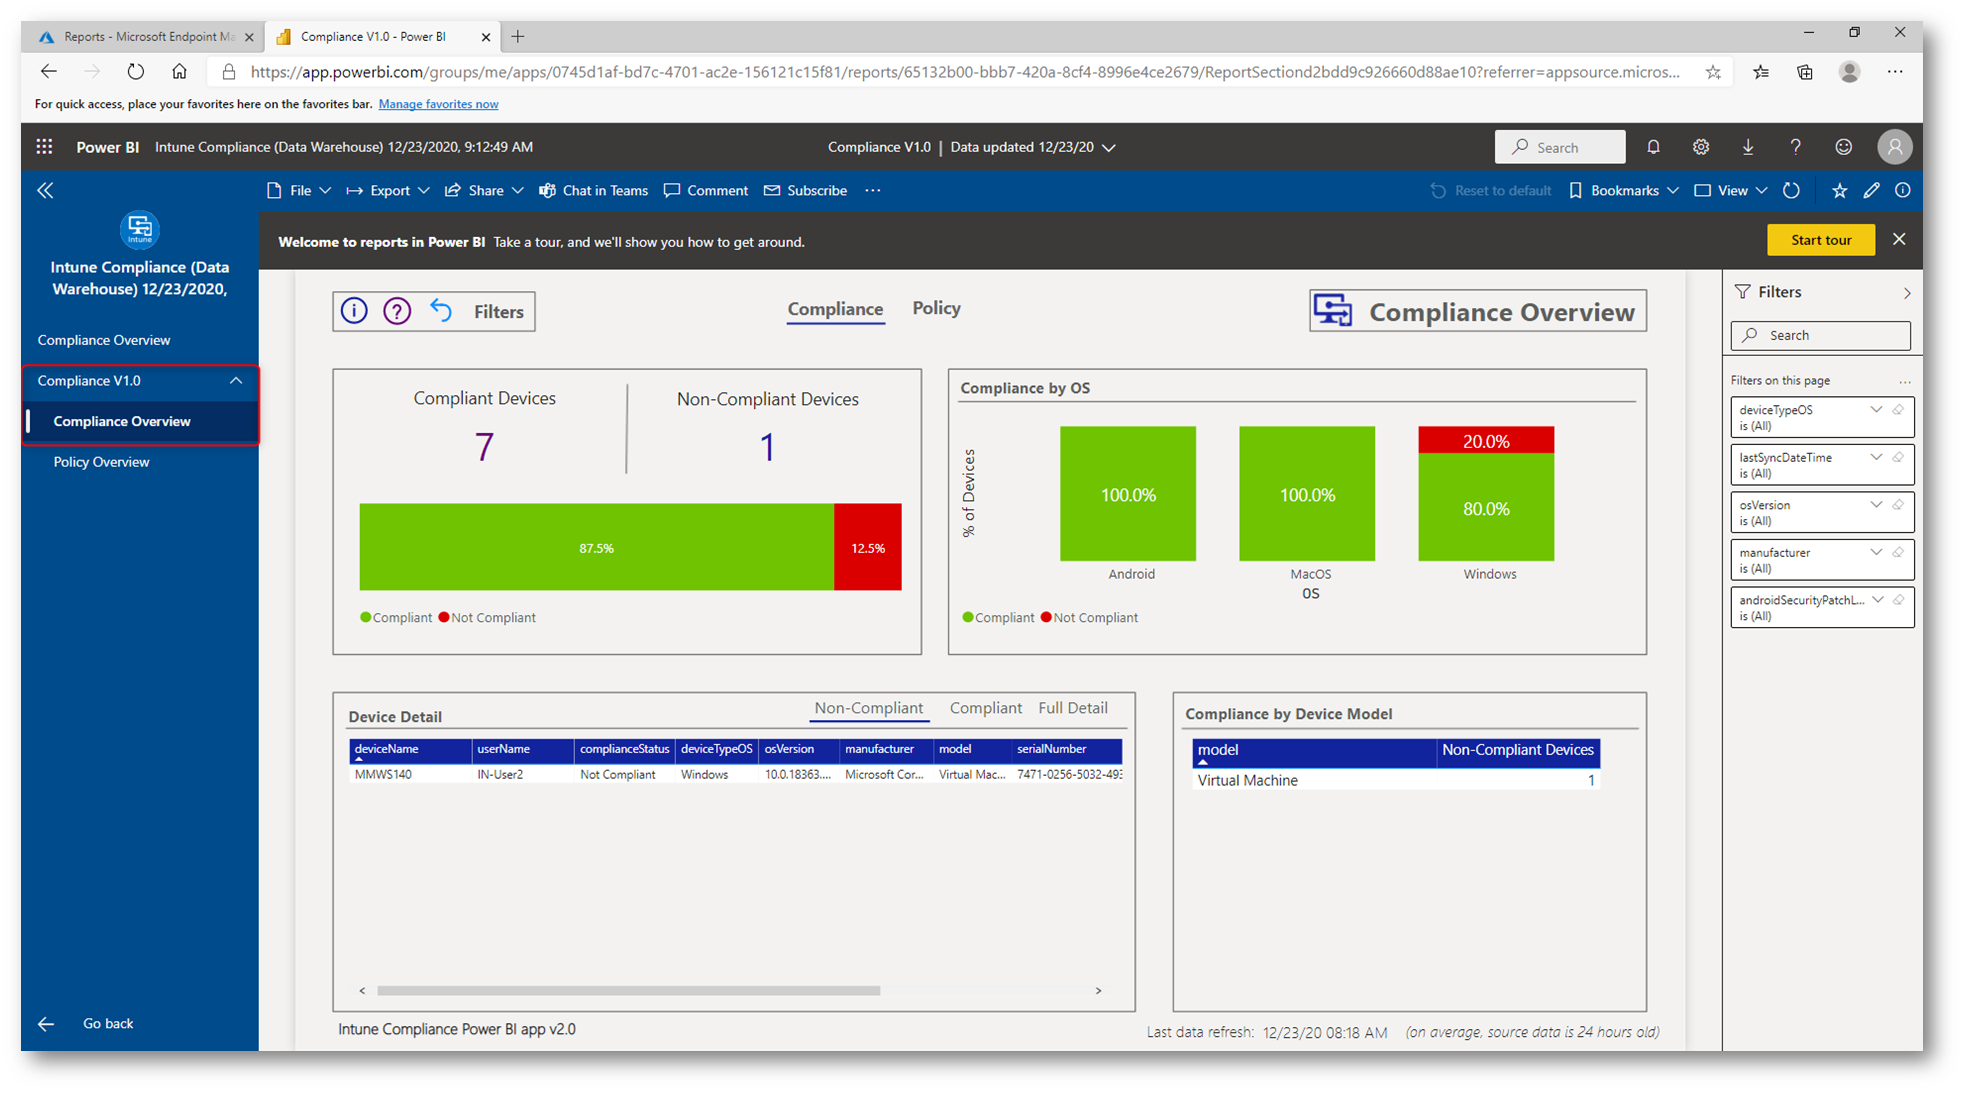Image resolution: width=1965 pixels, height=1093 pixels.
Task: Click the Go back link in sidebar
Action: tap(108, 1023)
